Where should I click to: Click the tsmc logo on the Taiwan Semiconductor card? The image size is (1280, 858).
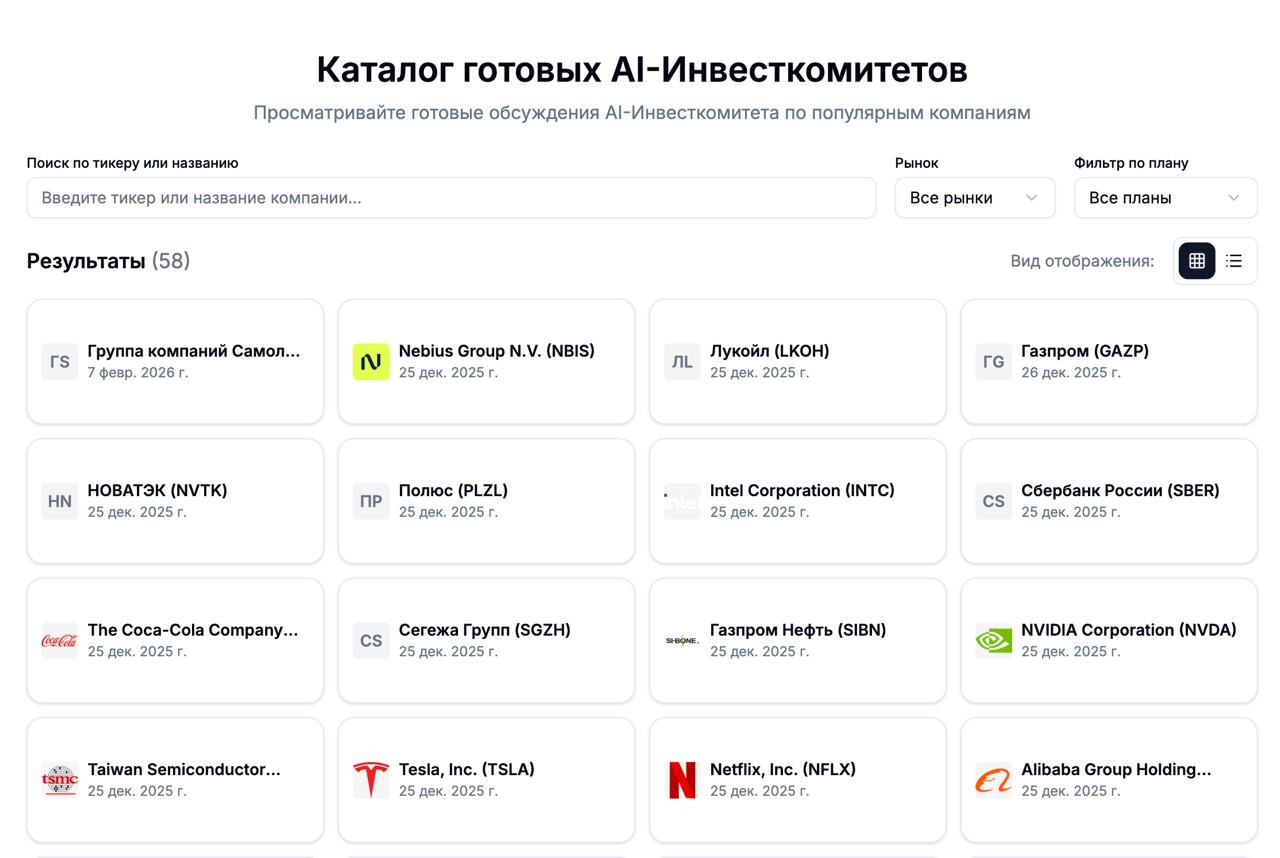click(x=59, y=780)
